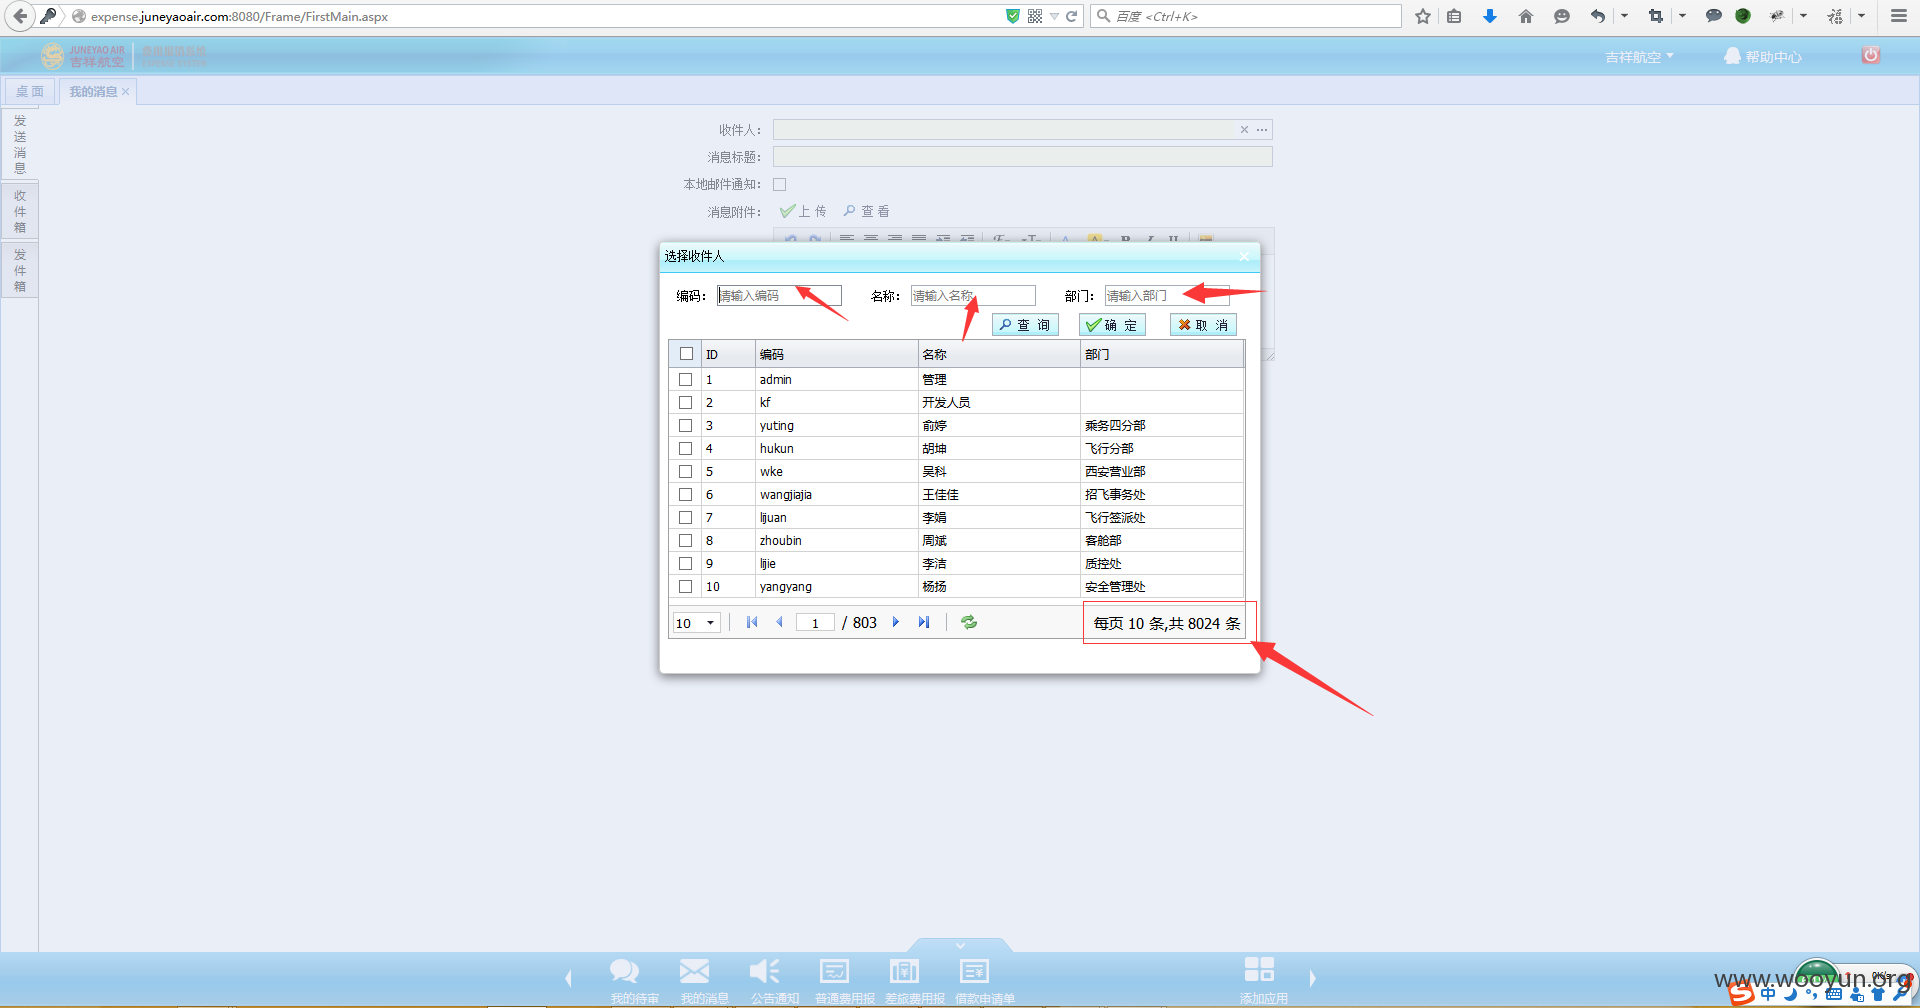Click the speech bubble browser icon
1920x1008 pixels.
point(1713,16)
